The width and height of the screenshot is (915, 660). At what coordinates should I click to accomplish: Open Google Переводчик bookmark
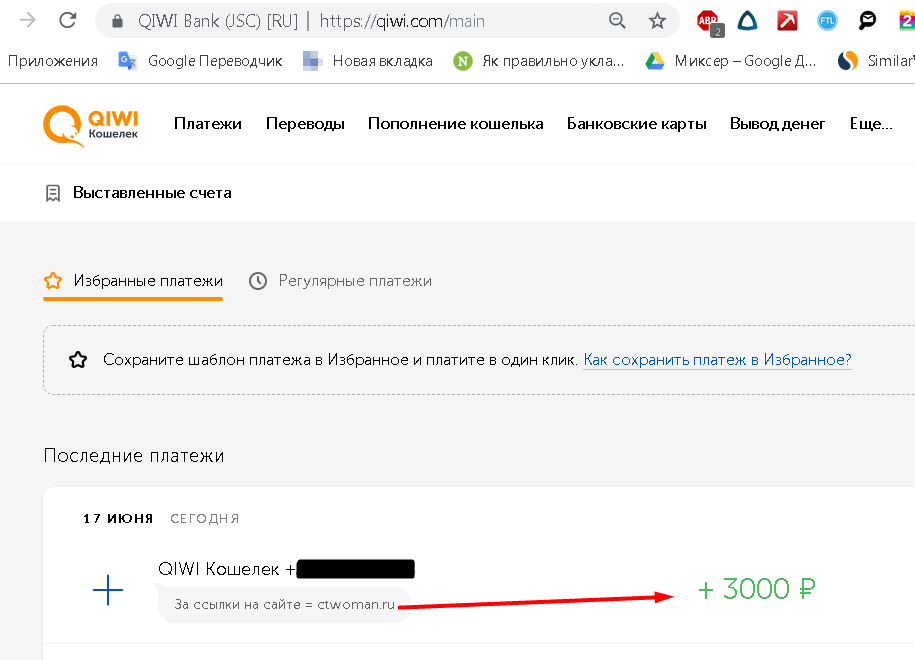click(200, 61)
